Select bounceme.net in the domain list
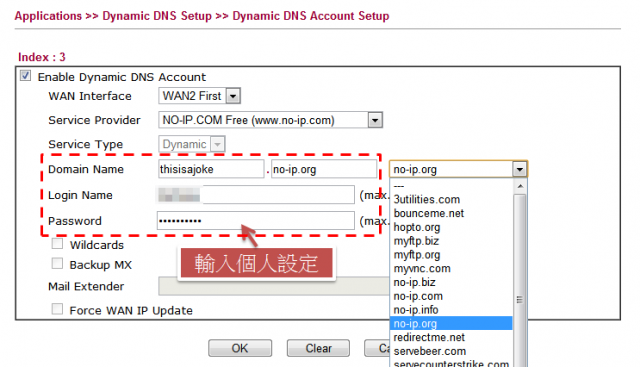 (x=451, y=213)
